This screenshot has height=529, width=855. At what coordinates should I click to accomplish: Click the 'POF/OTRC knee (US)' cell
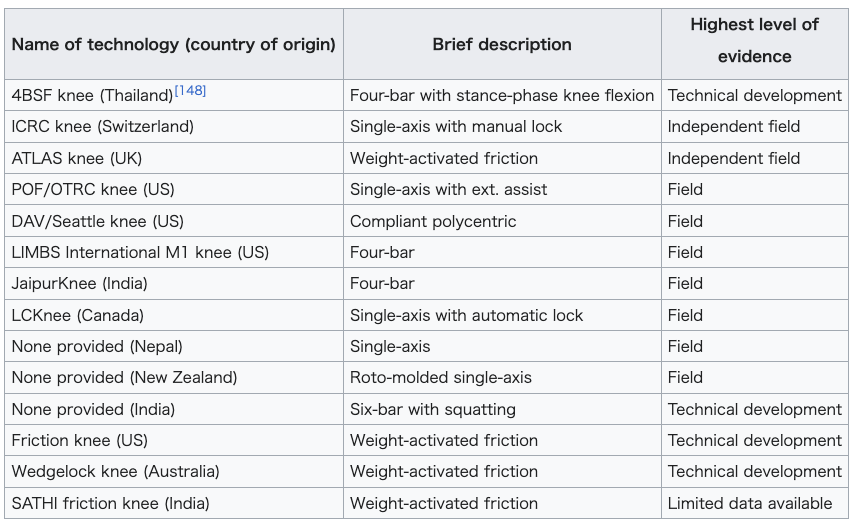(174, 189)
